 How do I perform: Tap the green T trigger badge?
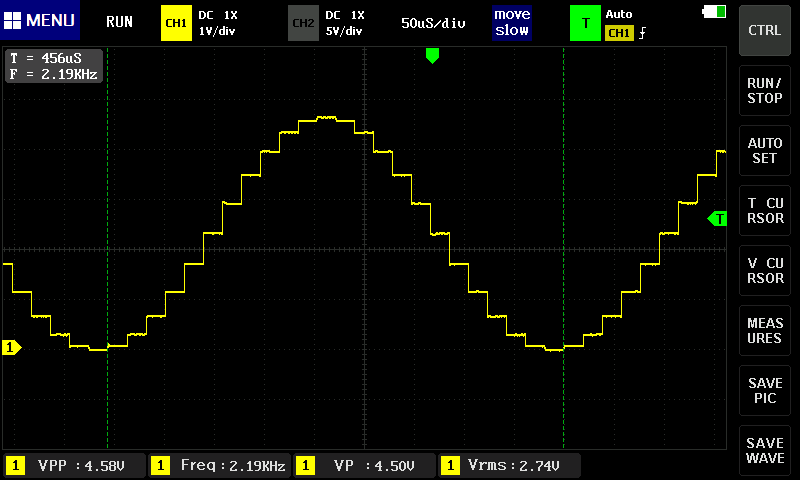tap(585, 23)
